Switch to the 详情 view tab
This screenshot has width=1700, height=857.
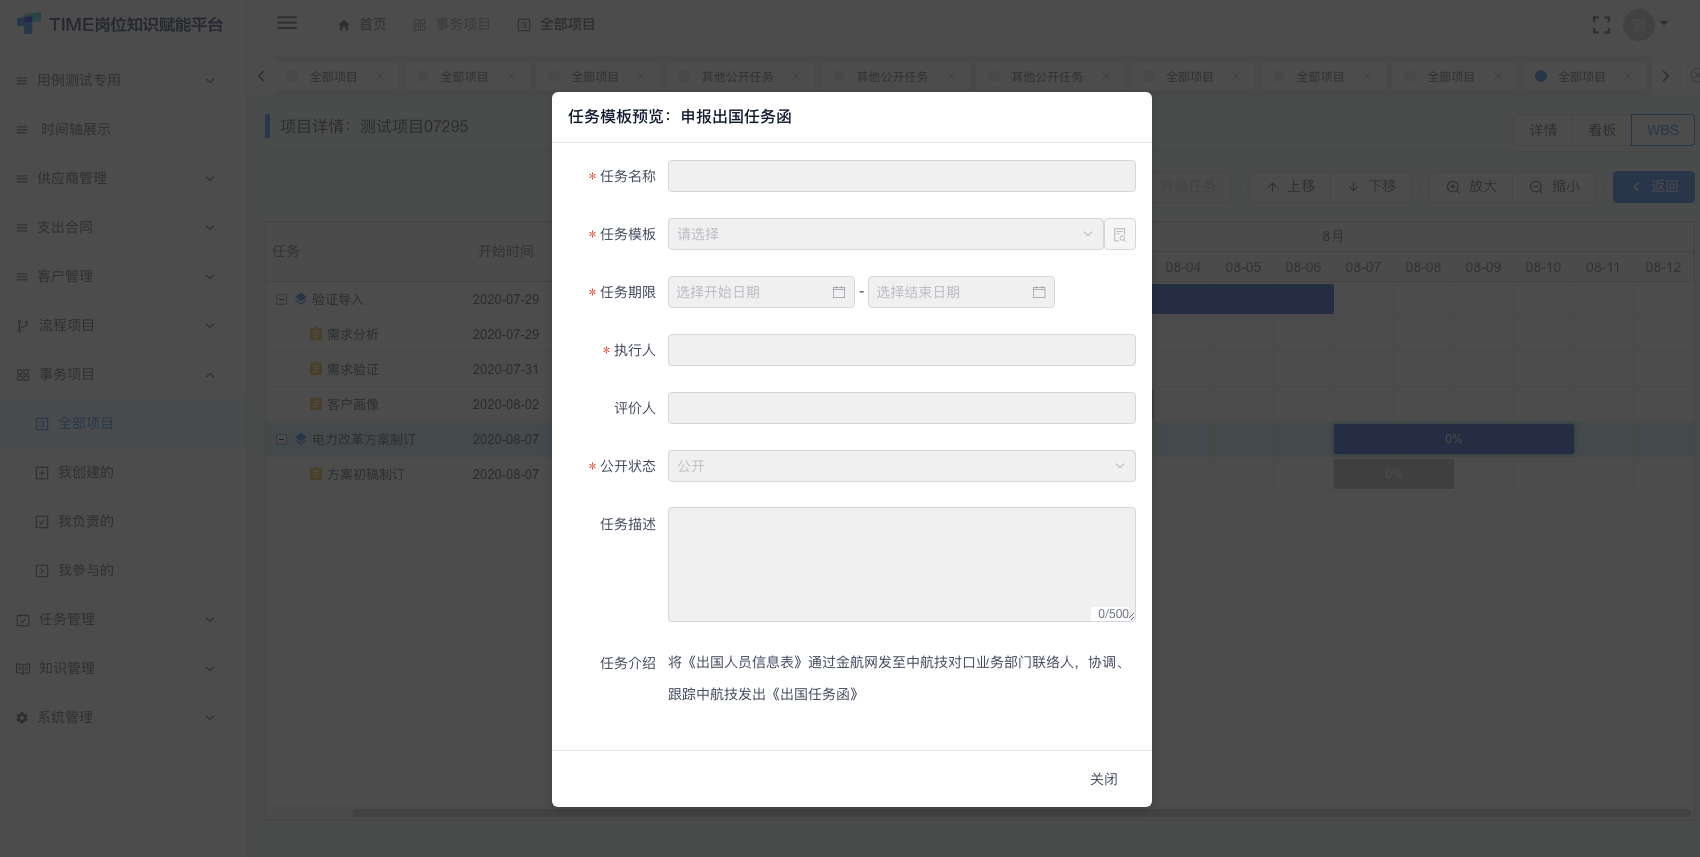pos(1543,130)
